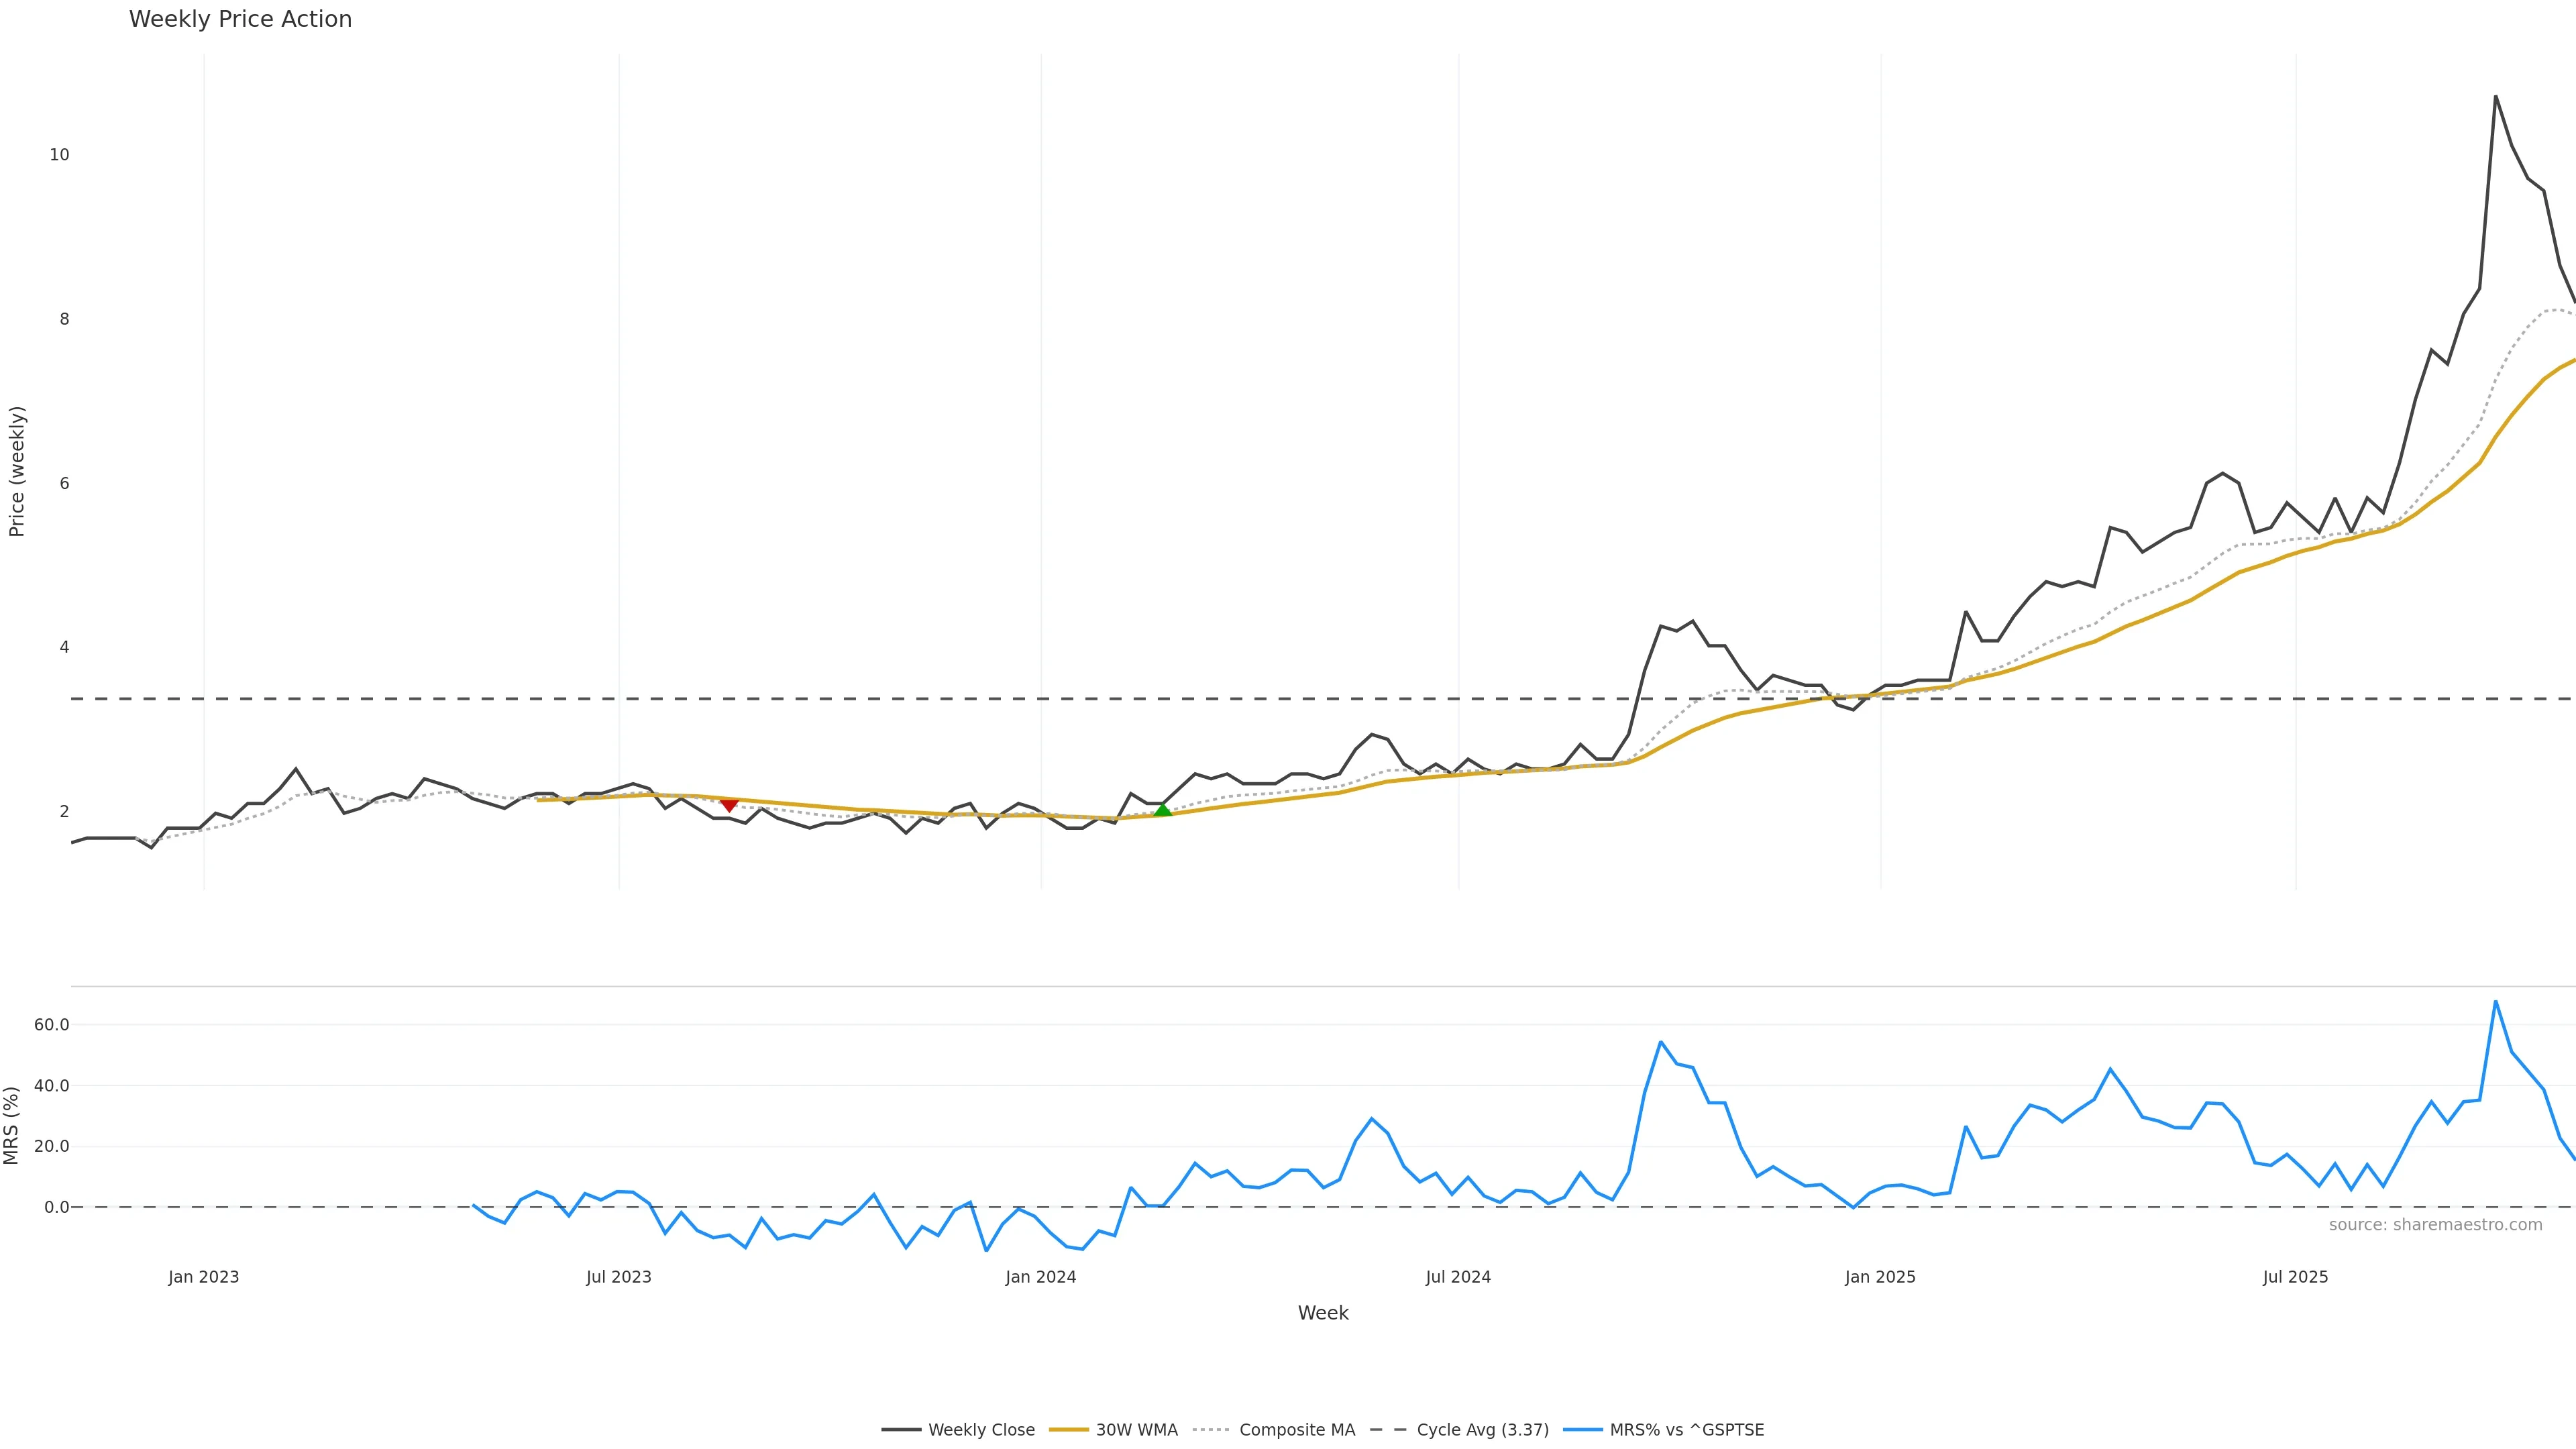The height and width of the screenshot is (1449, 2576).
Task: Select the Jul 2024 x-axis tick label
Action: tap(1458, 1277)
